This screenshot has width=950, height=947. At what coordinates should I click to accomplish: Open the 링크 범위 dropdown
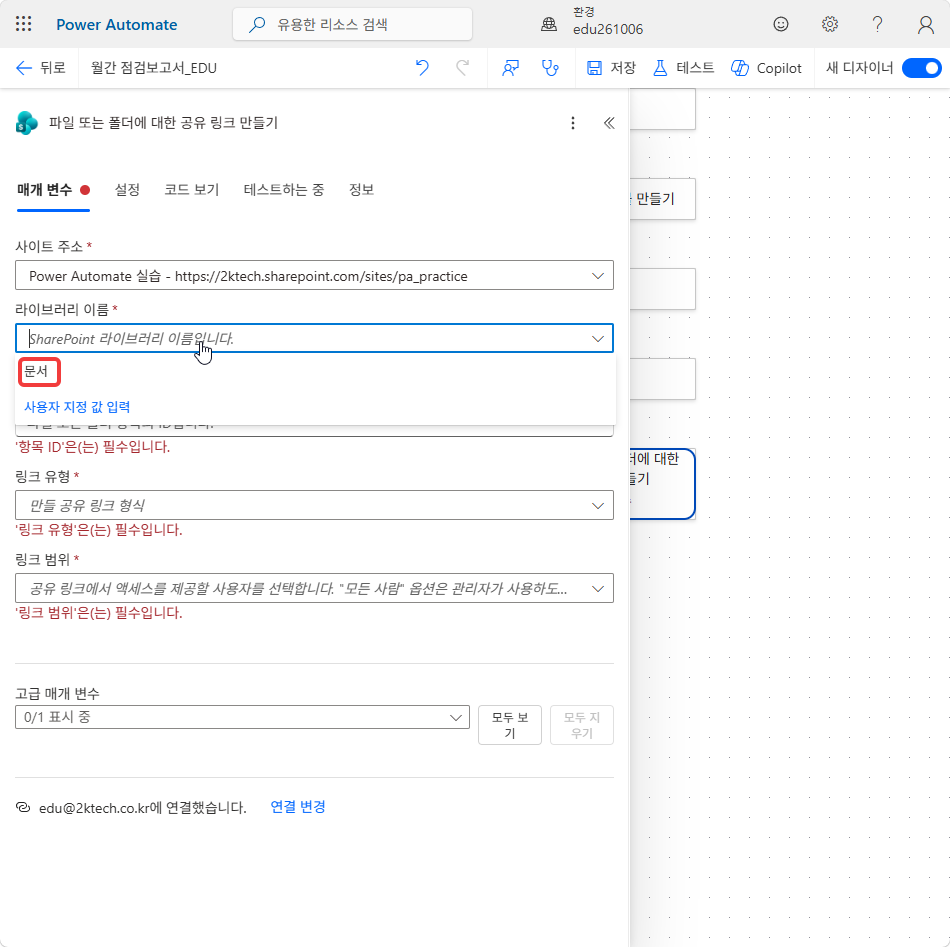coord(314,588)
